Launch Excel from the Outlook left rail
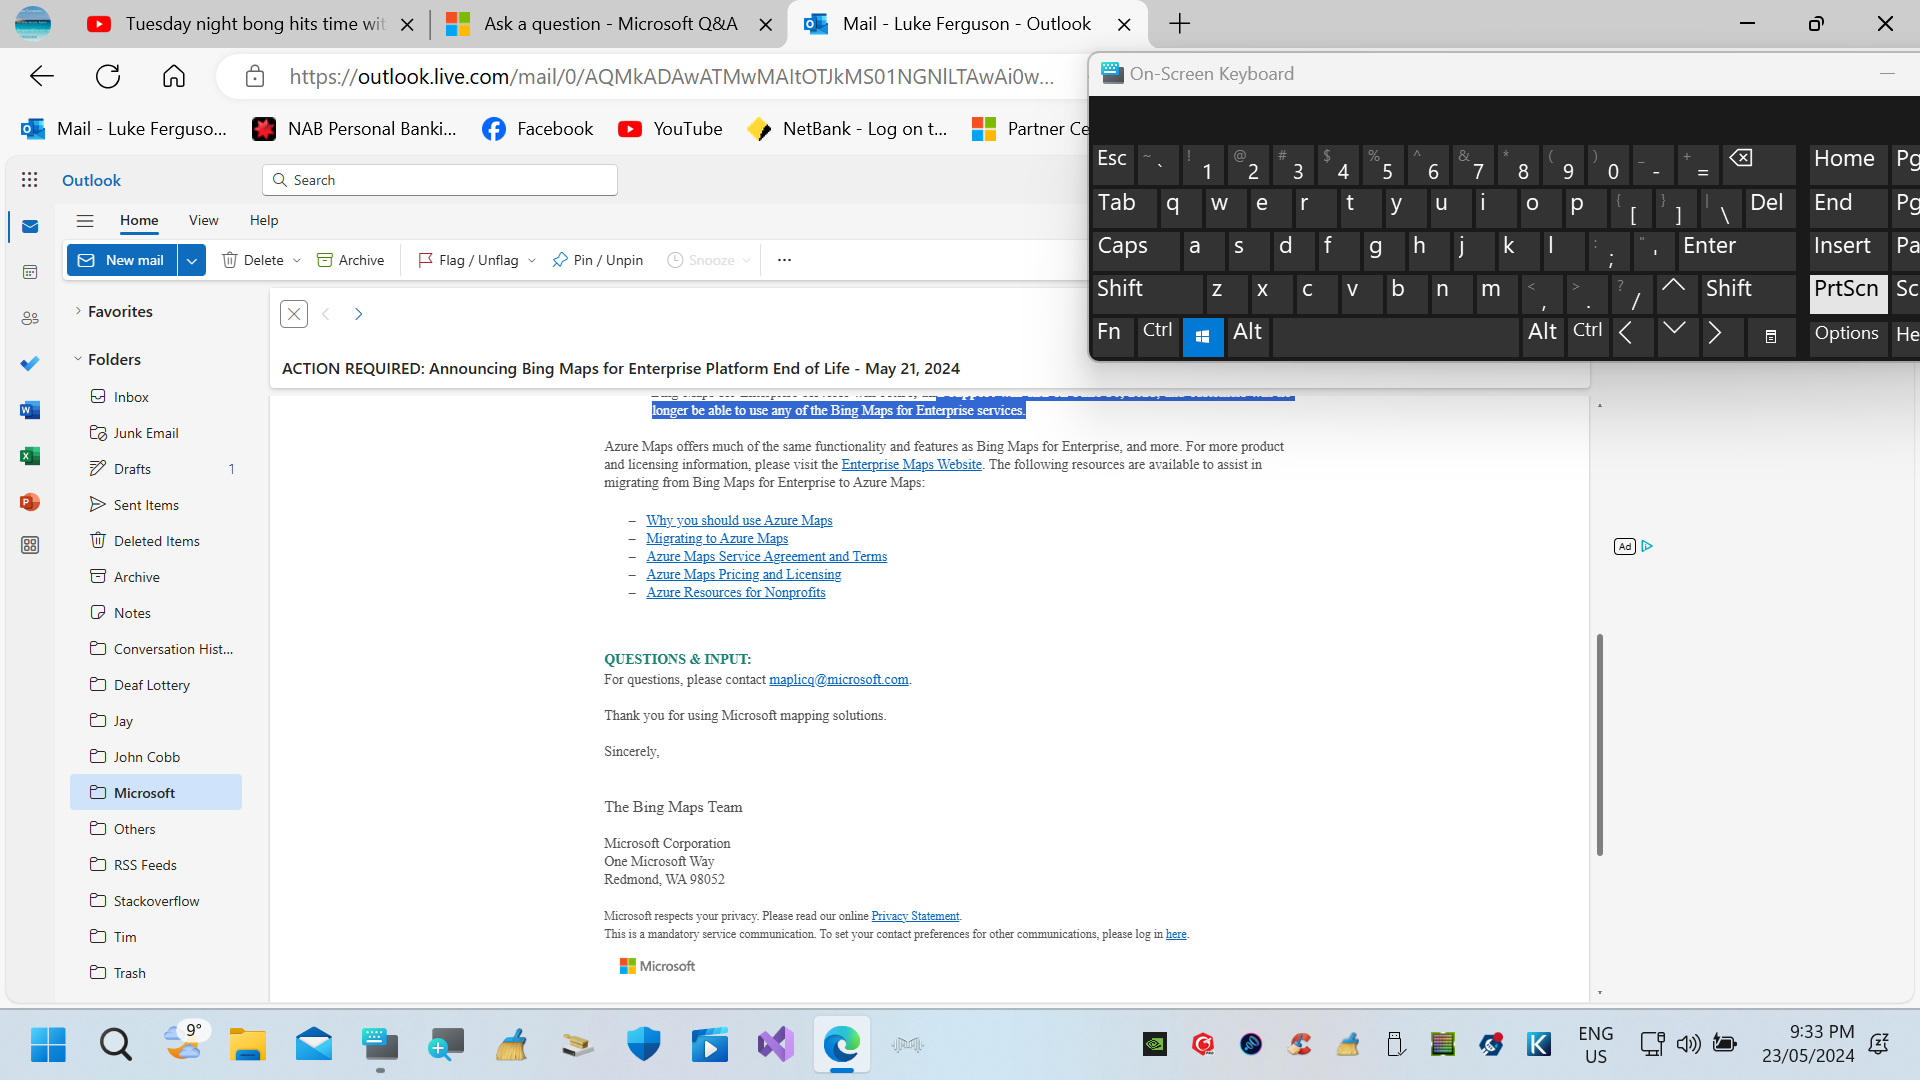The height and width of the screenshot is (1080, 1920). click(30, 456)
